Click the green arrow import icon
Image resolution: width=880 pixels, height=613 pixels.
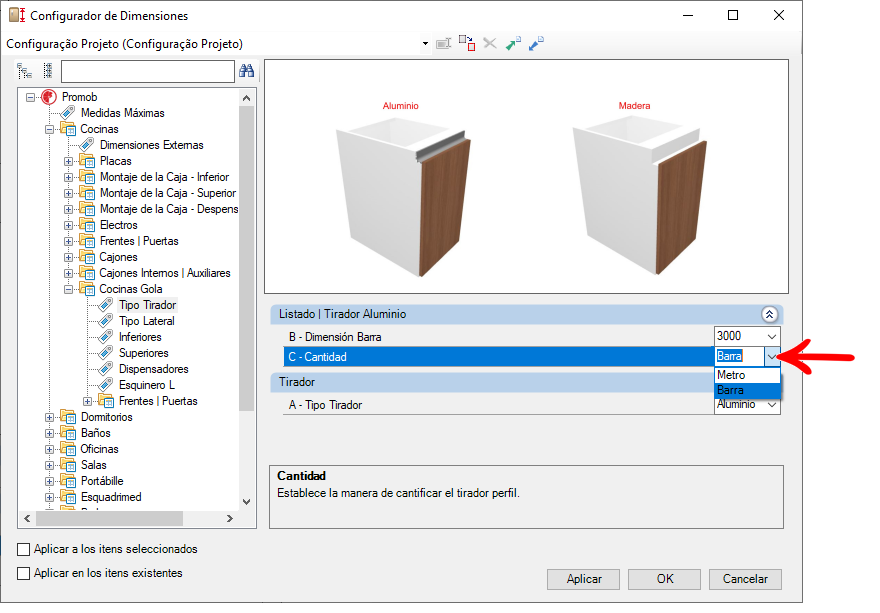coord(513,44)
